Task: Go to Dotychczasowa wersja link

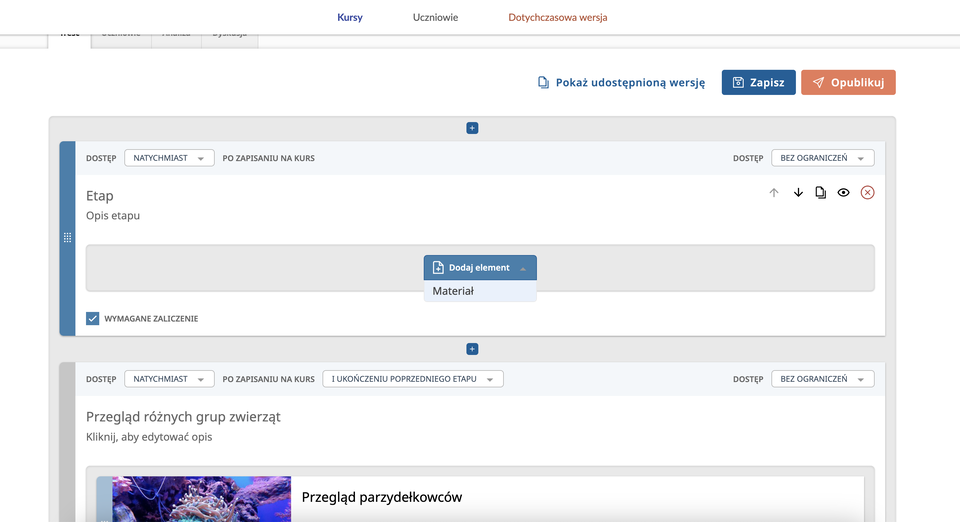Action: coord(557,17)
